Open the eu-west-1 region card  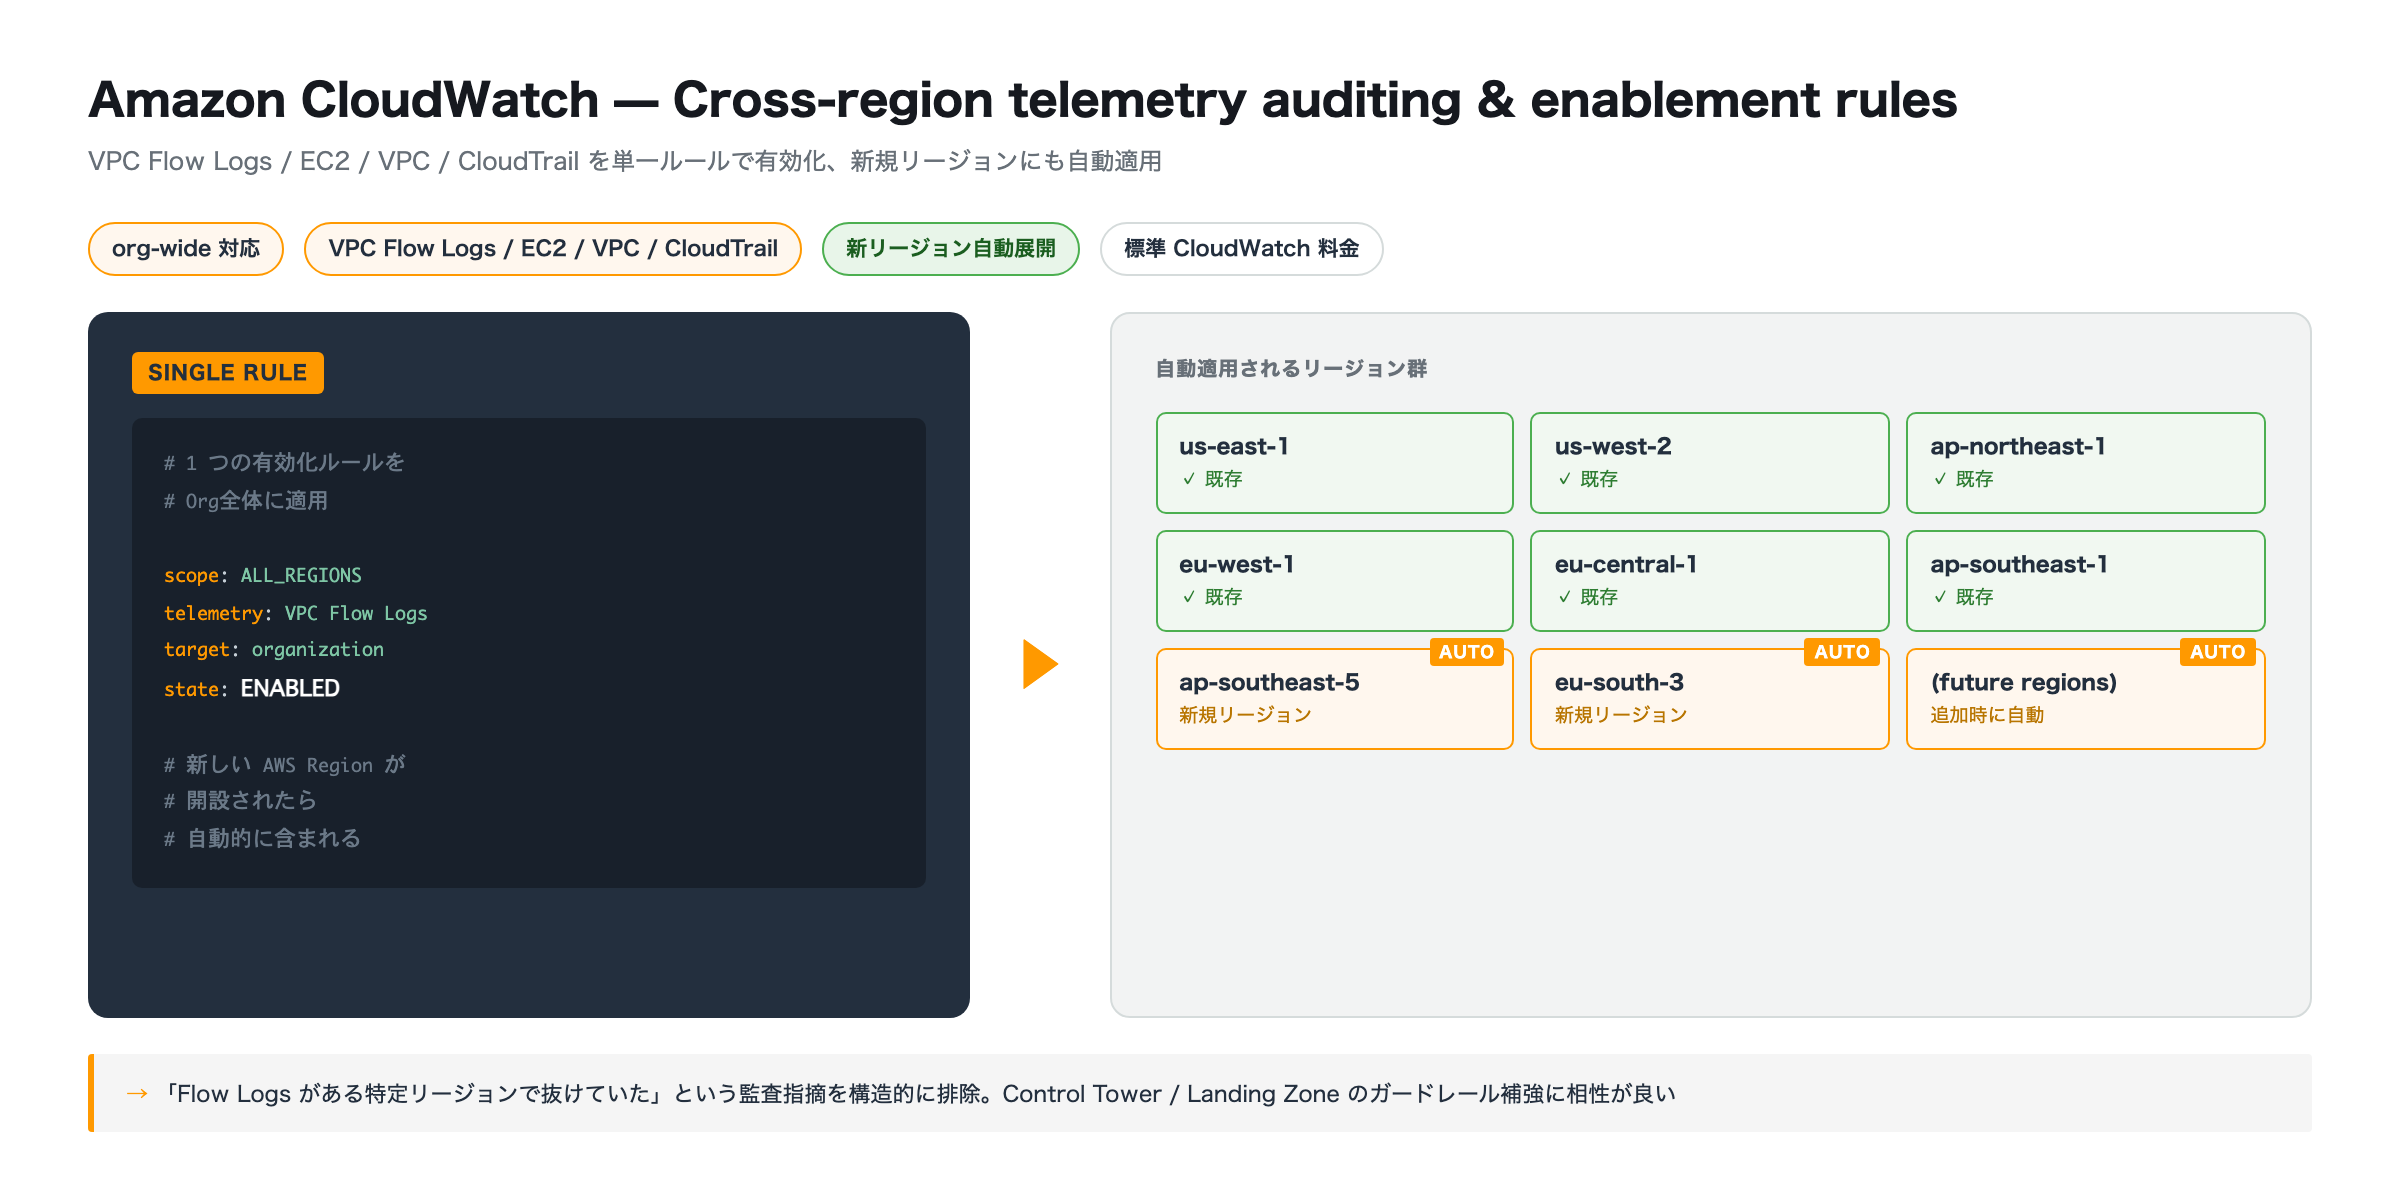[x=1335, y=581]
